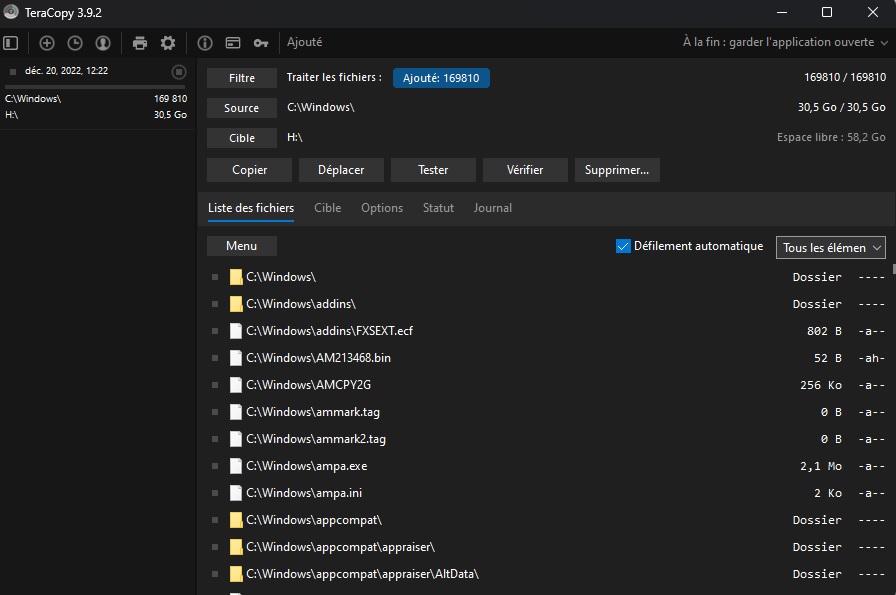
Task: Open the history clock icon
Action: click(x=75, y=43)
